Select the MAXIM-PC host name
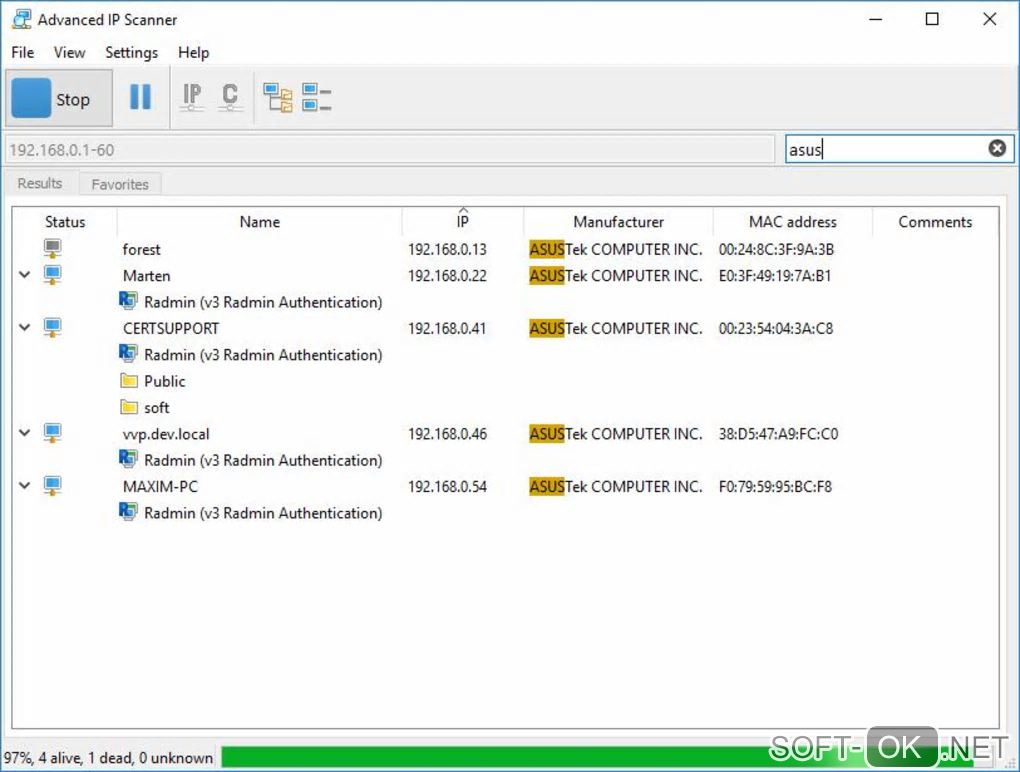The width and height of the screenshot is (1020, 772). pos(160,486)
